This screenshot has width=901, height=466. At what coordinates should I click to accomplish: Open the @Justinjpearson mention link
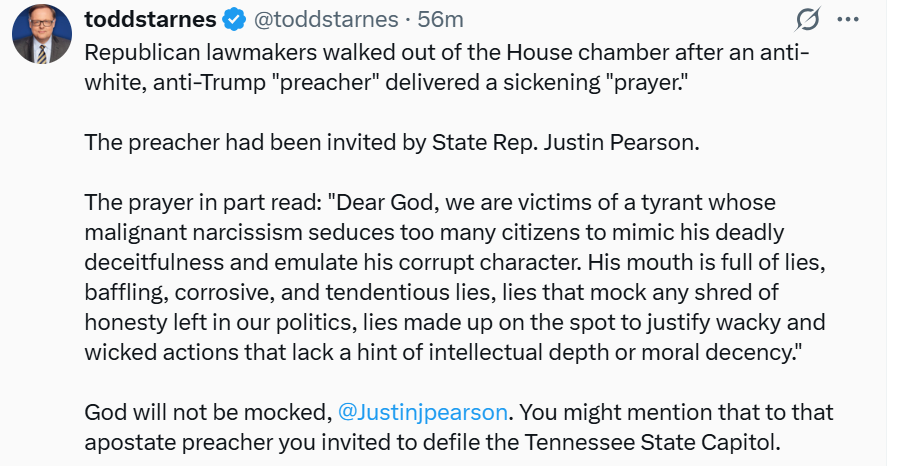[x=424, y=412]
